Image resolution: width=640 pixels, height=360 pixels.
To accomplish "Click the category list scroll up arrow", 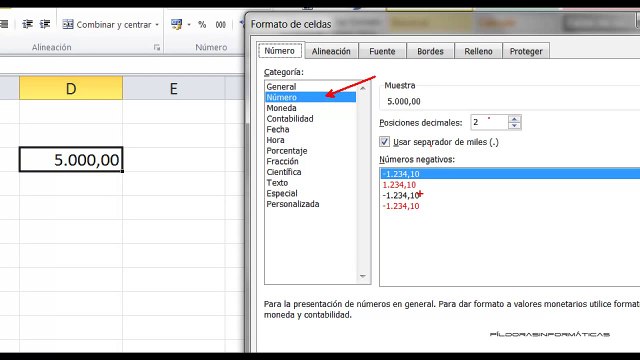I will point(362,88).
